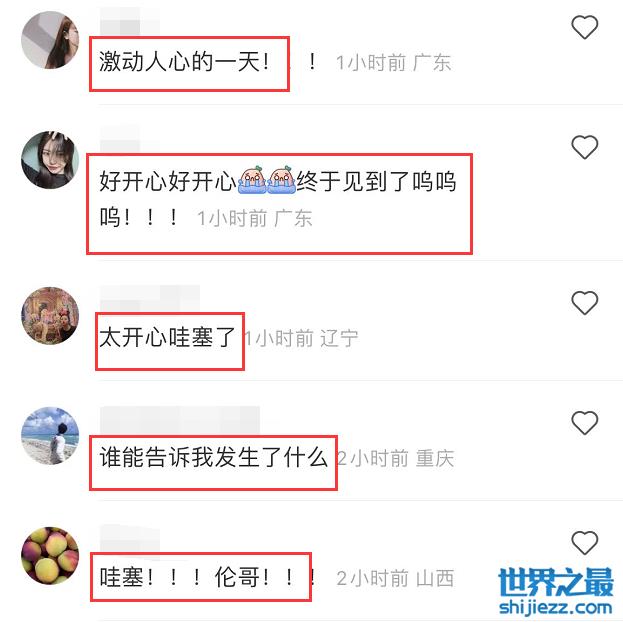Reply to comment 激动人心的一天!
Viewport: 623px width, 622px height.
[x=208, y=62]
